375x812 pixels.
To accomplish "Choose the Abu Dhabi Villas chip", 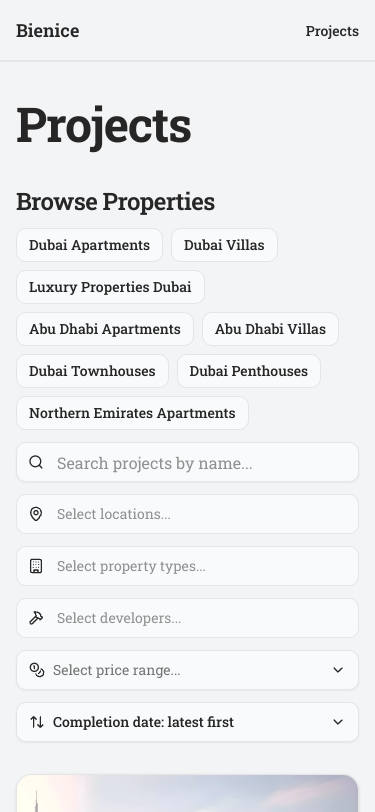I will click(x=270, y=329).
